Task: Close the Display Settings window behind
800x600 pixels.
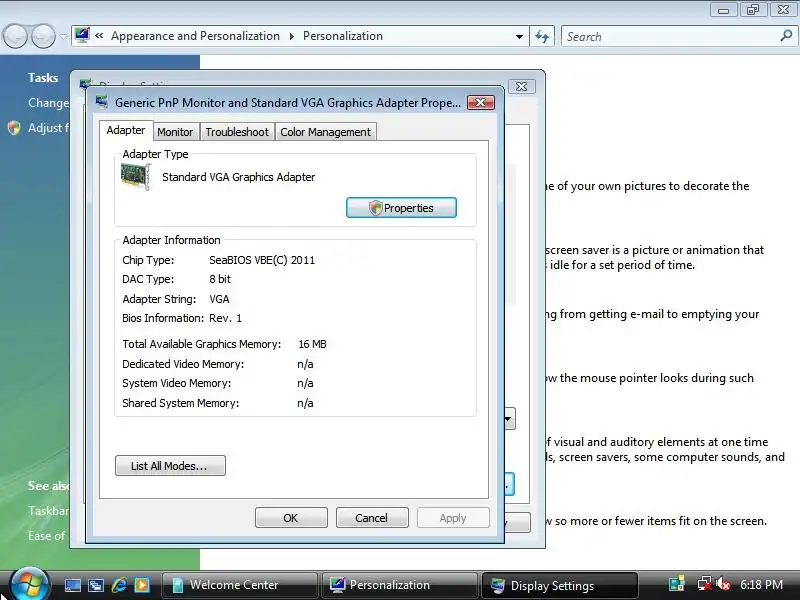Action: 521,87
